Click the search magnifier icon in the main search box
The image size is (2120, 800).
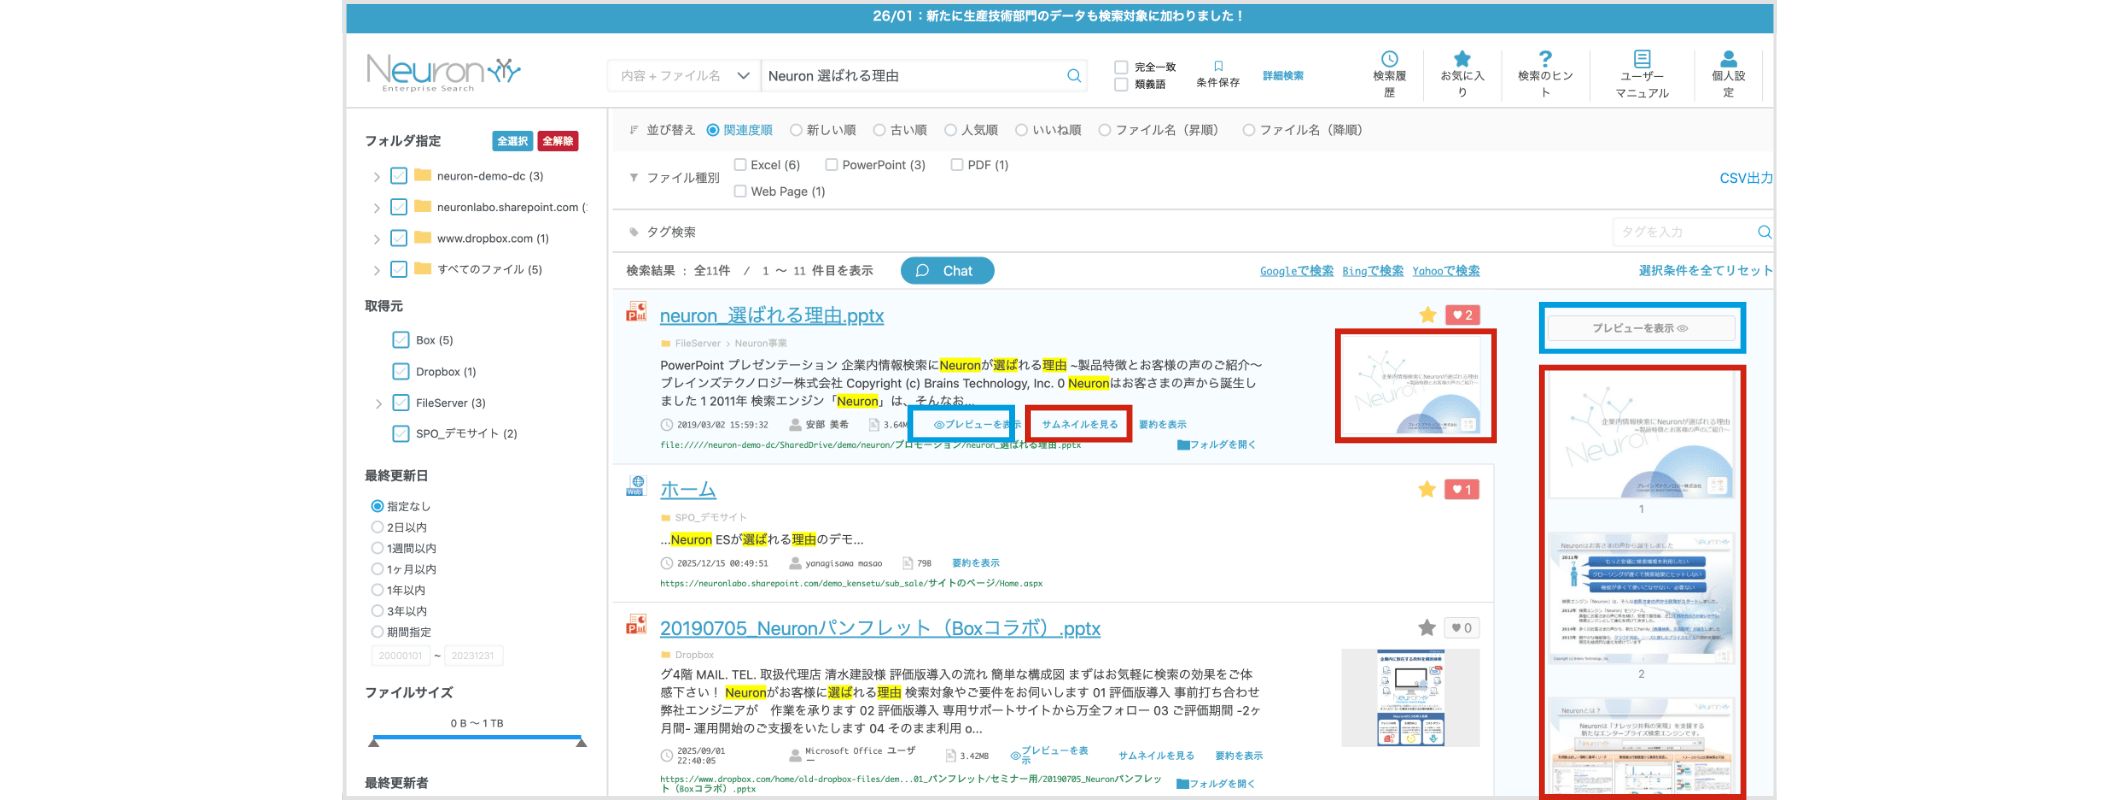tap(1074, 75)
